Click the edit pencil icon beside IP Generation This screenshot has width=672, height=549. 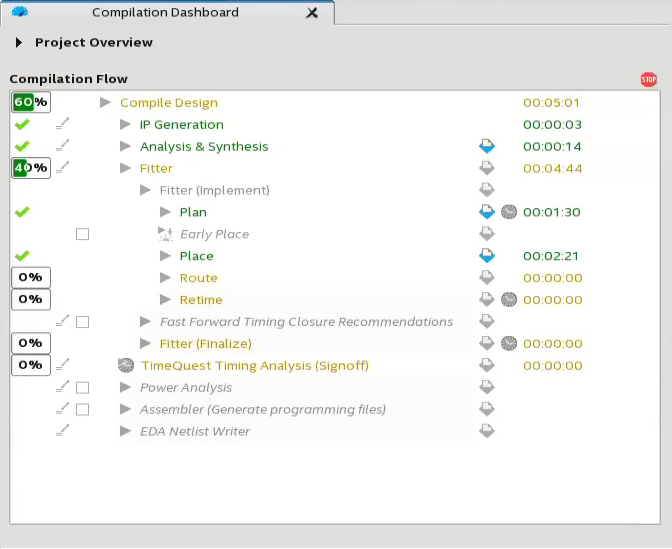[63, 124]
